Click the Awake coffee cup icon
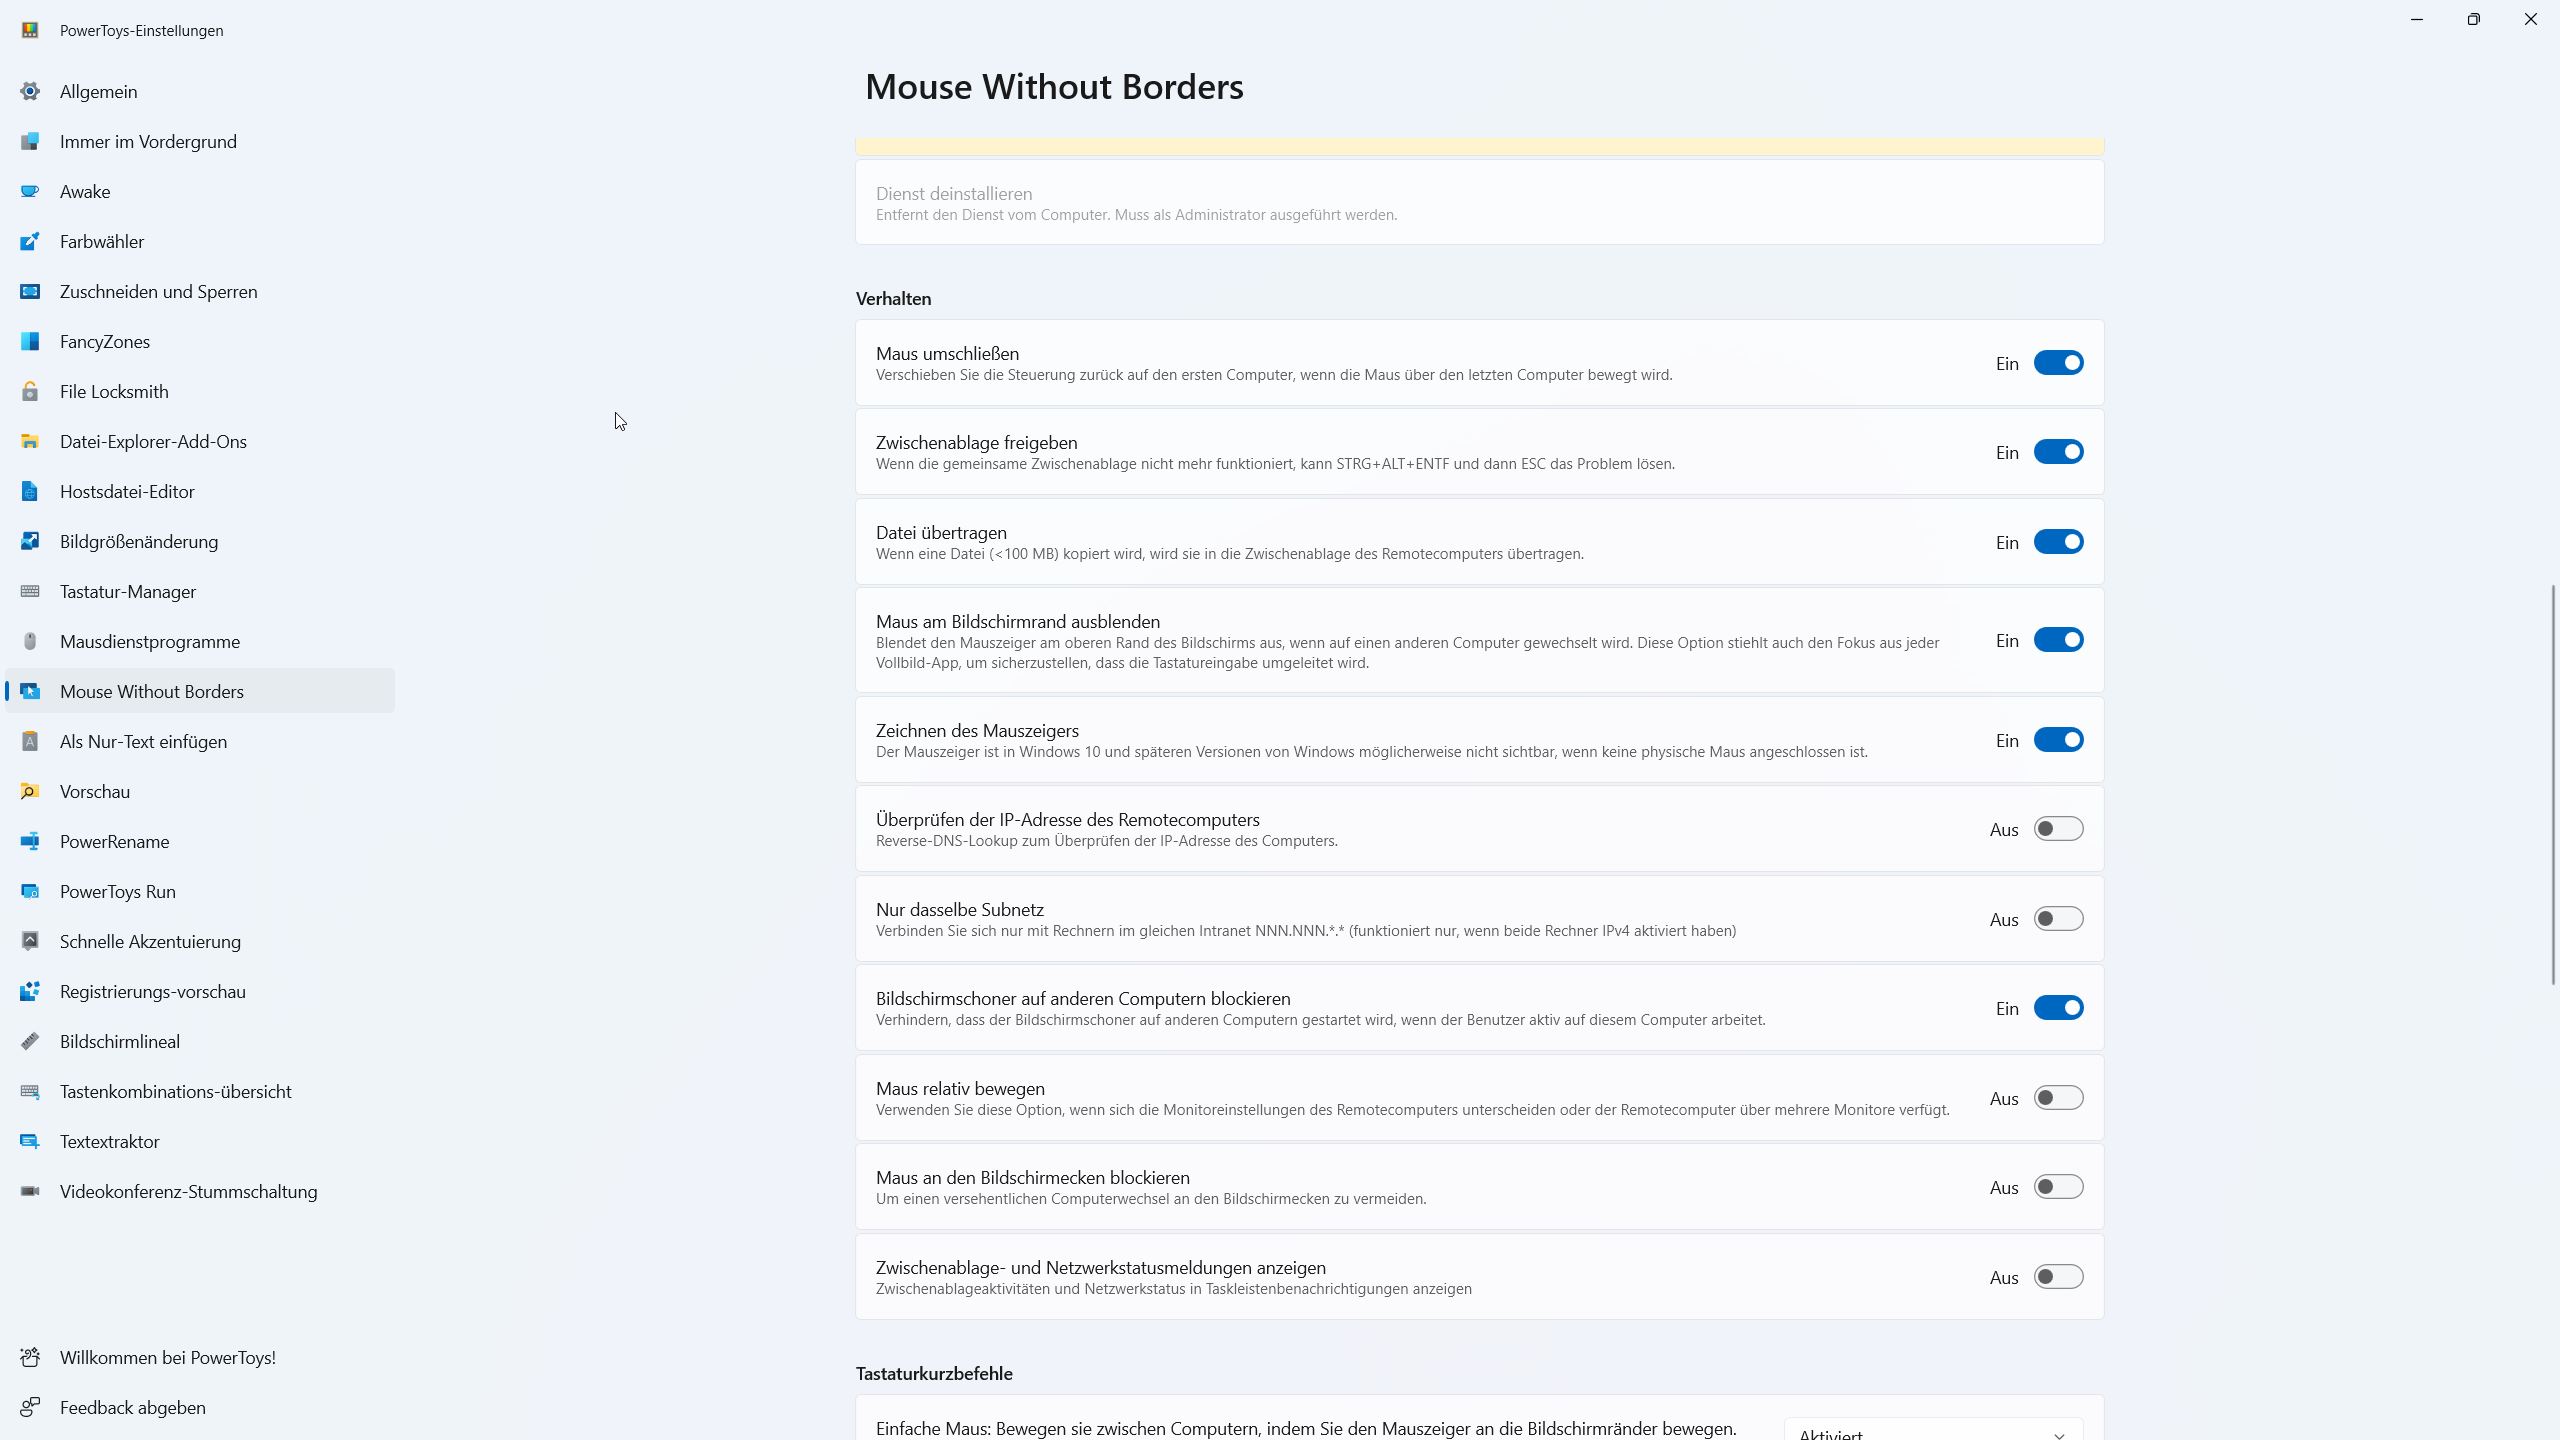The image size is (2560, 1440). pyautogui.click(x=30, y=192)
